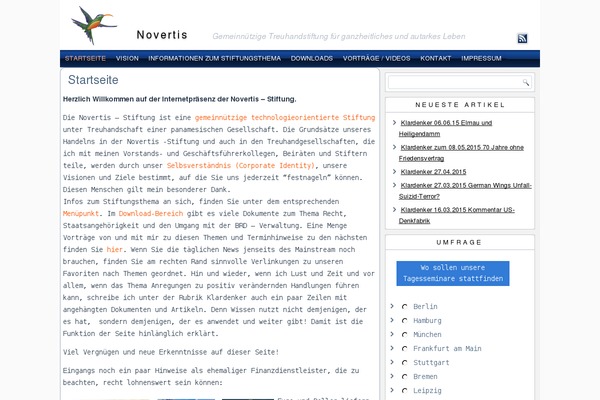Open article Klardenker 27.03.2015 German Wings

[x=465, y=191]
